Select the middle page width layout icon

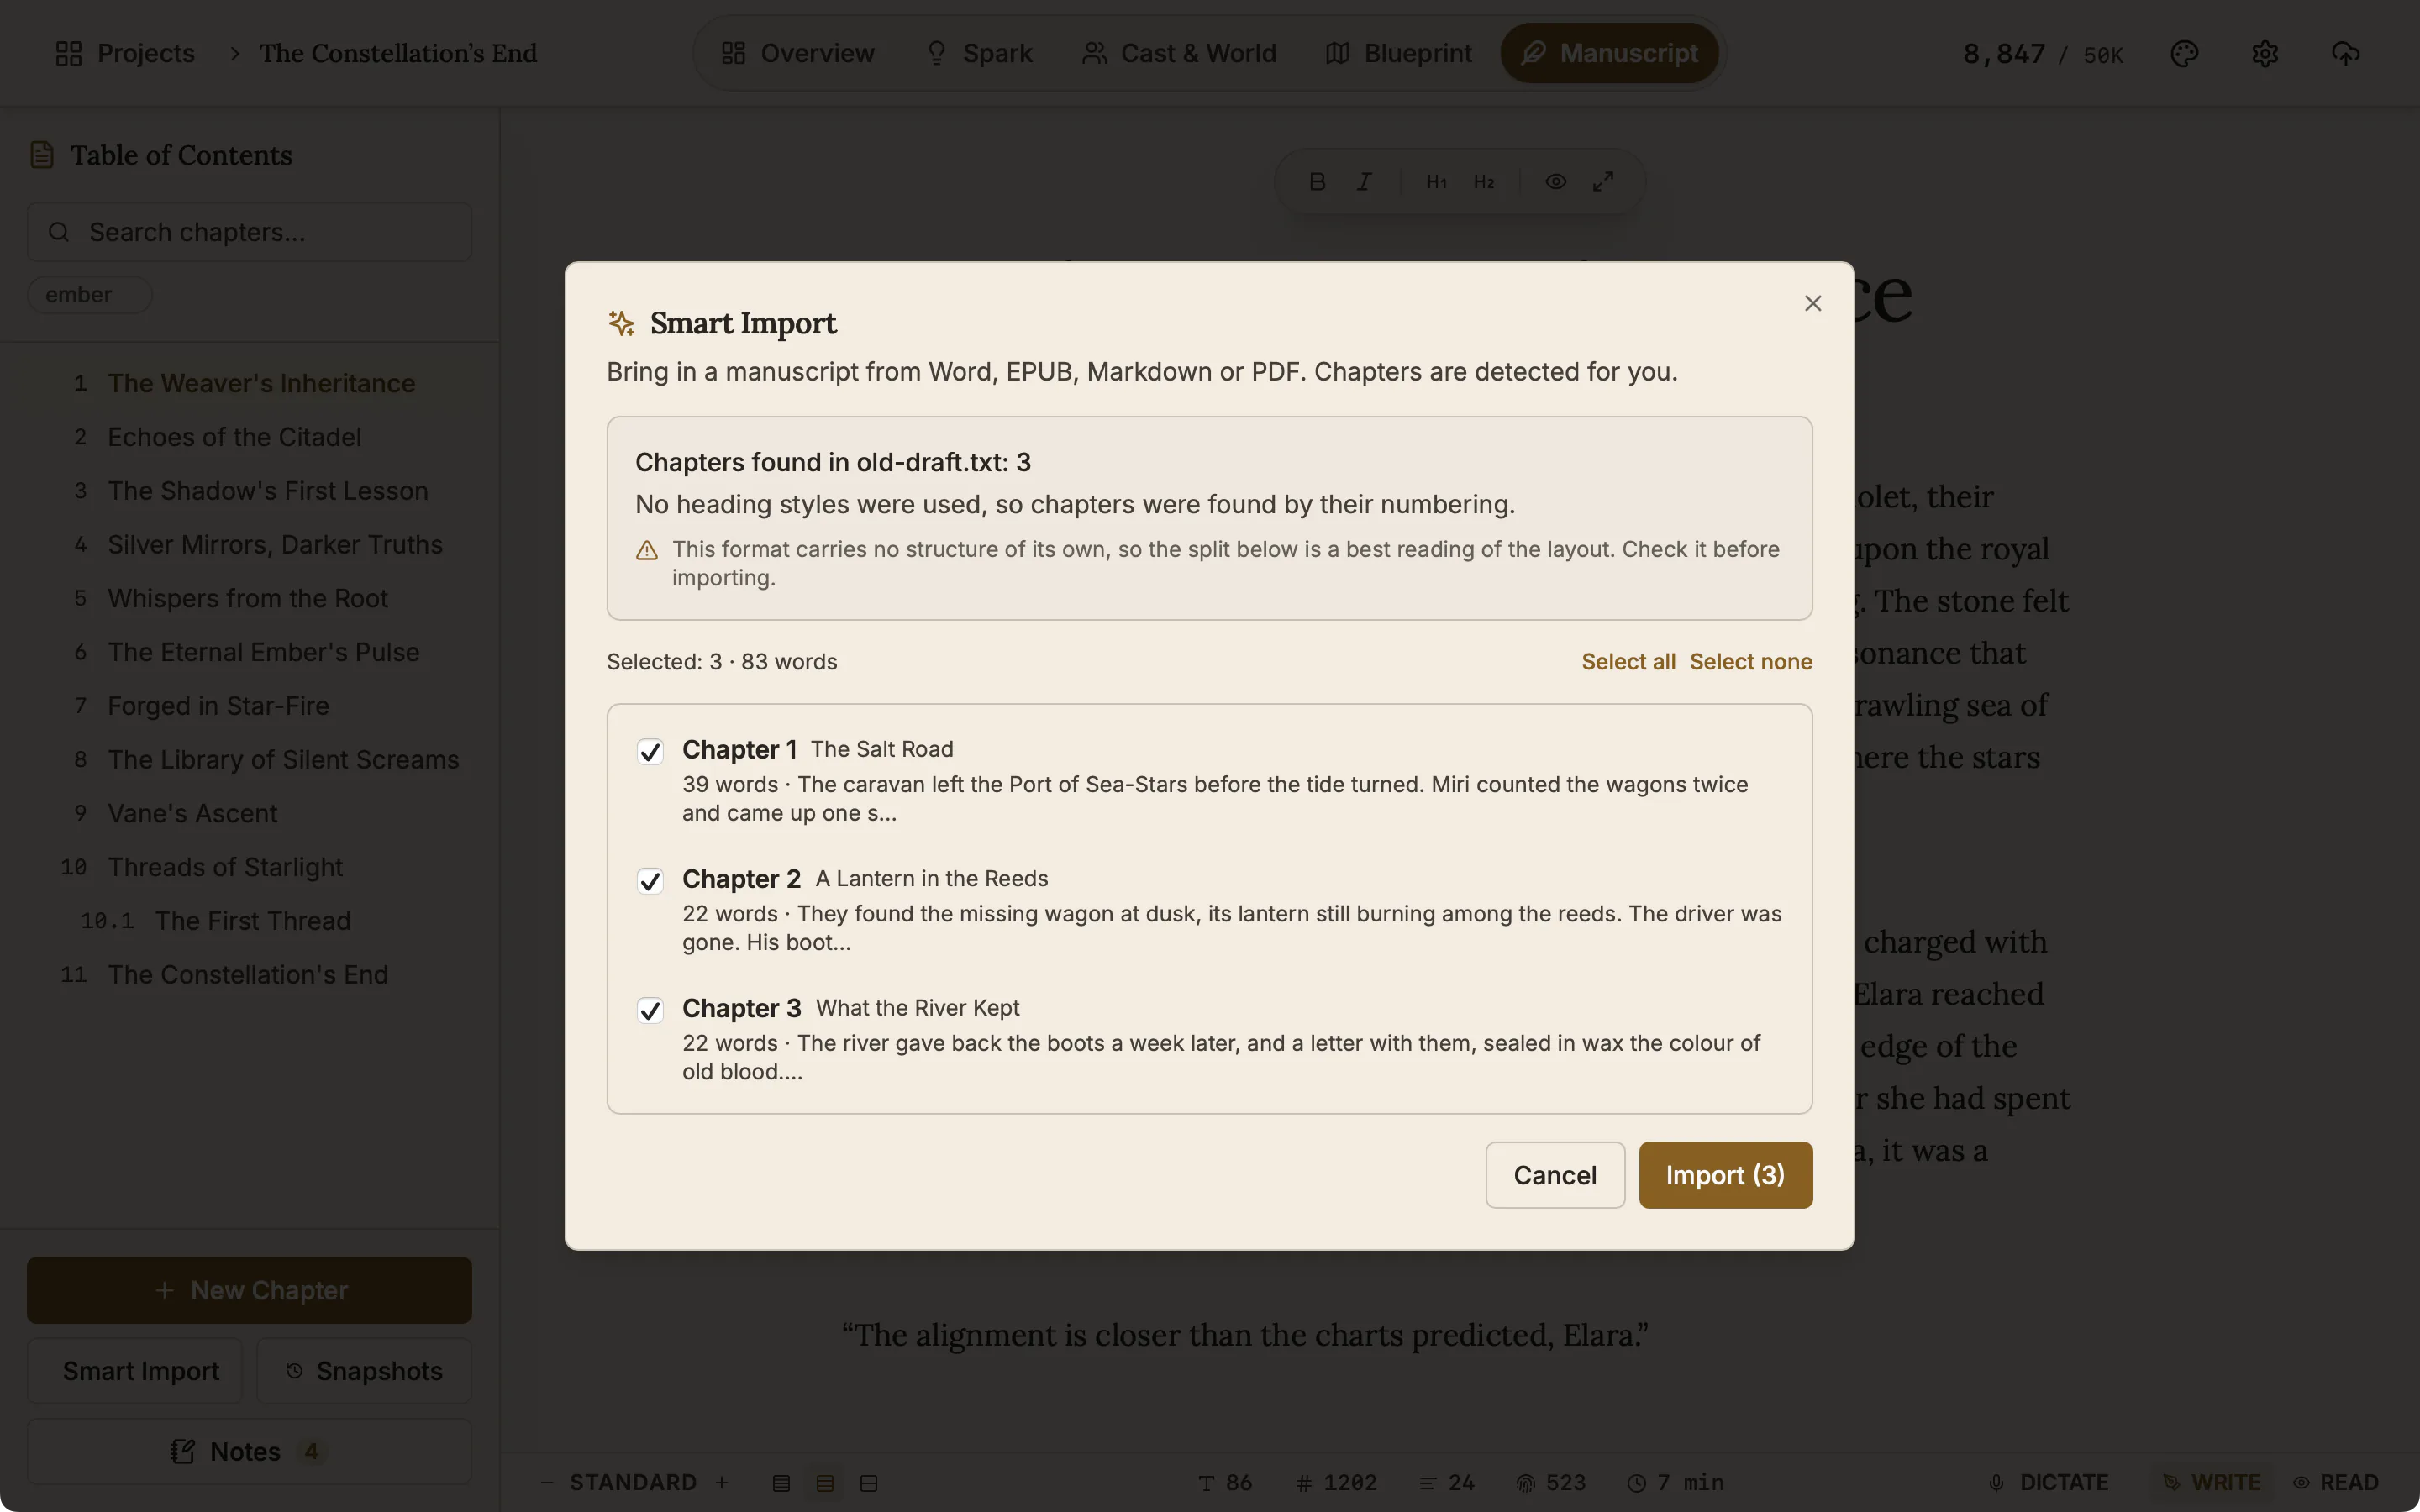825,1483
